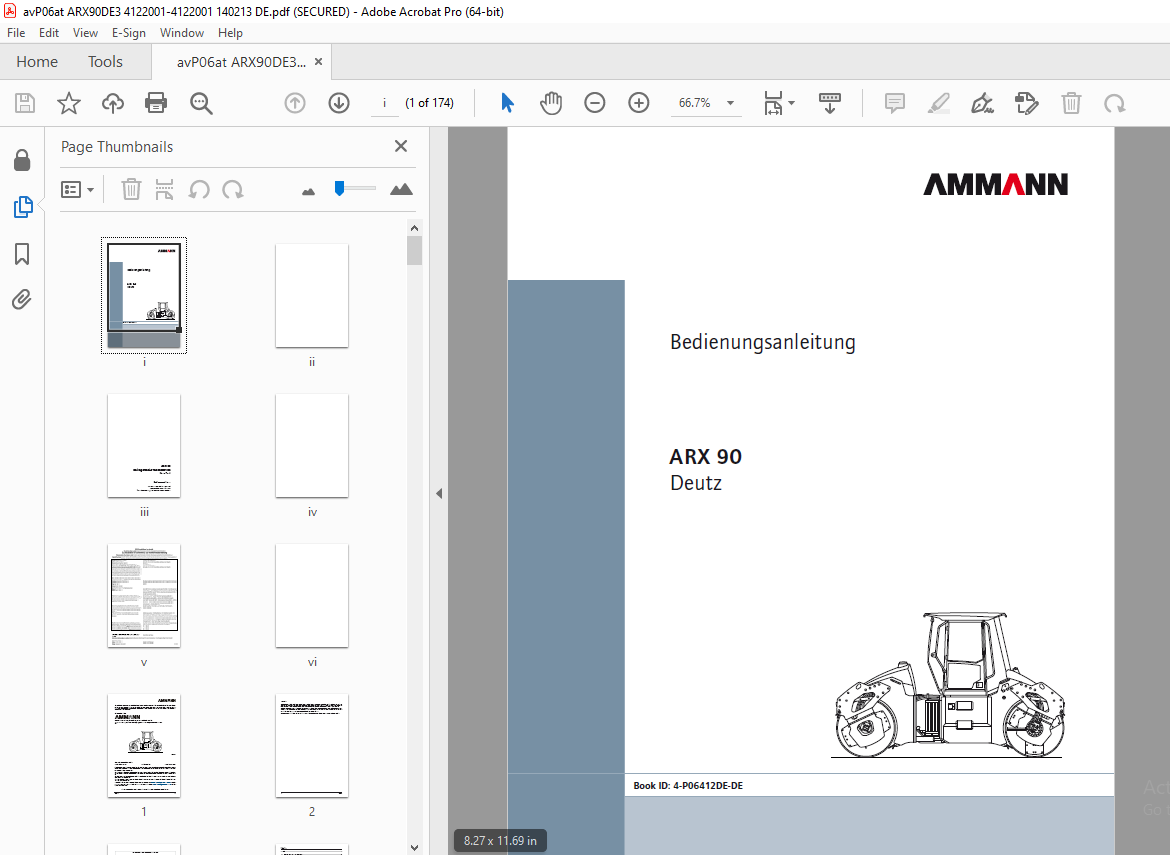Print the document using the printer icon

click(x=156, y=103)
